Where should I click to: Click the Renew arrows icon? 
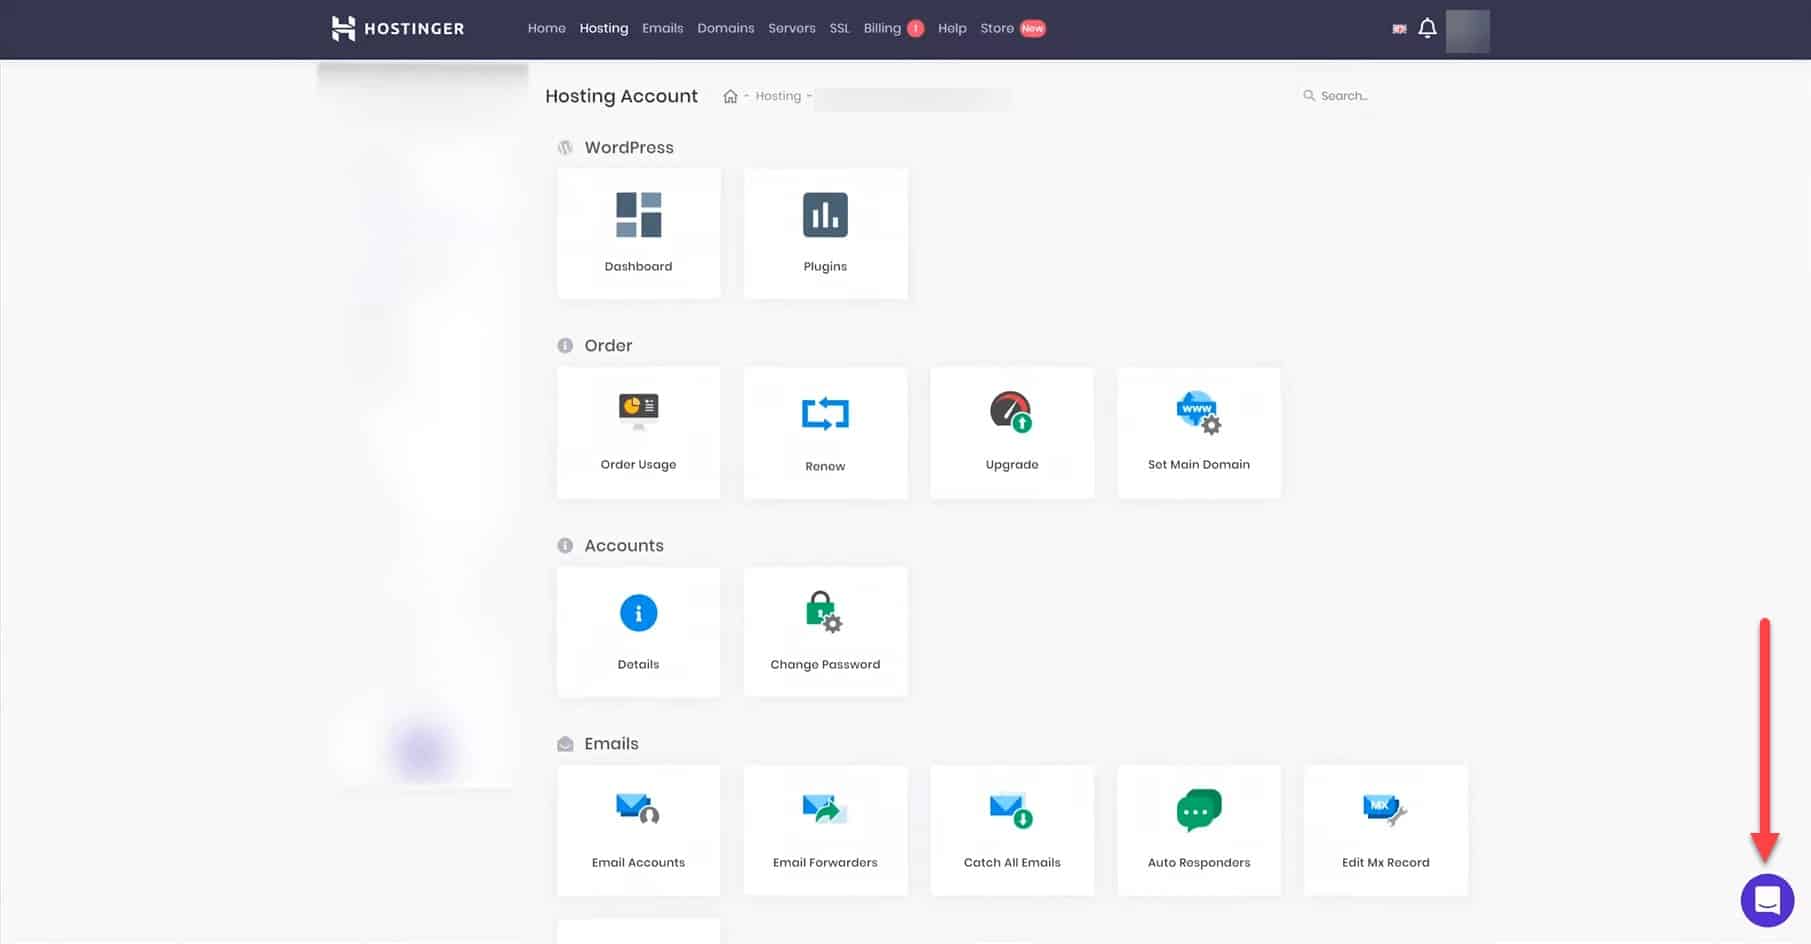coord(825,413)
